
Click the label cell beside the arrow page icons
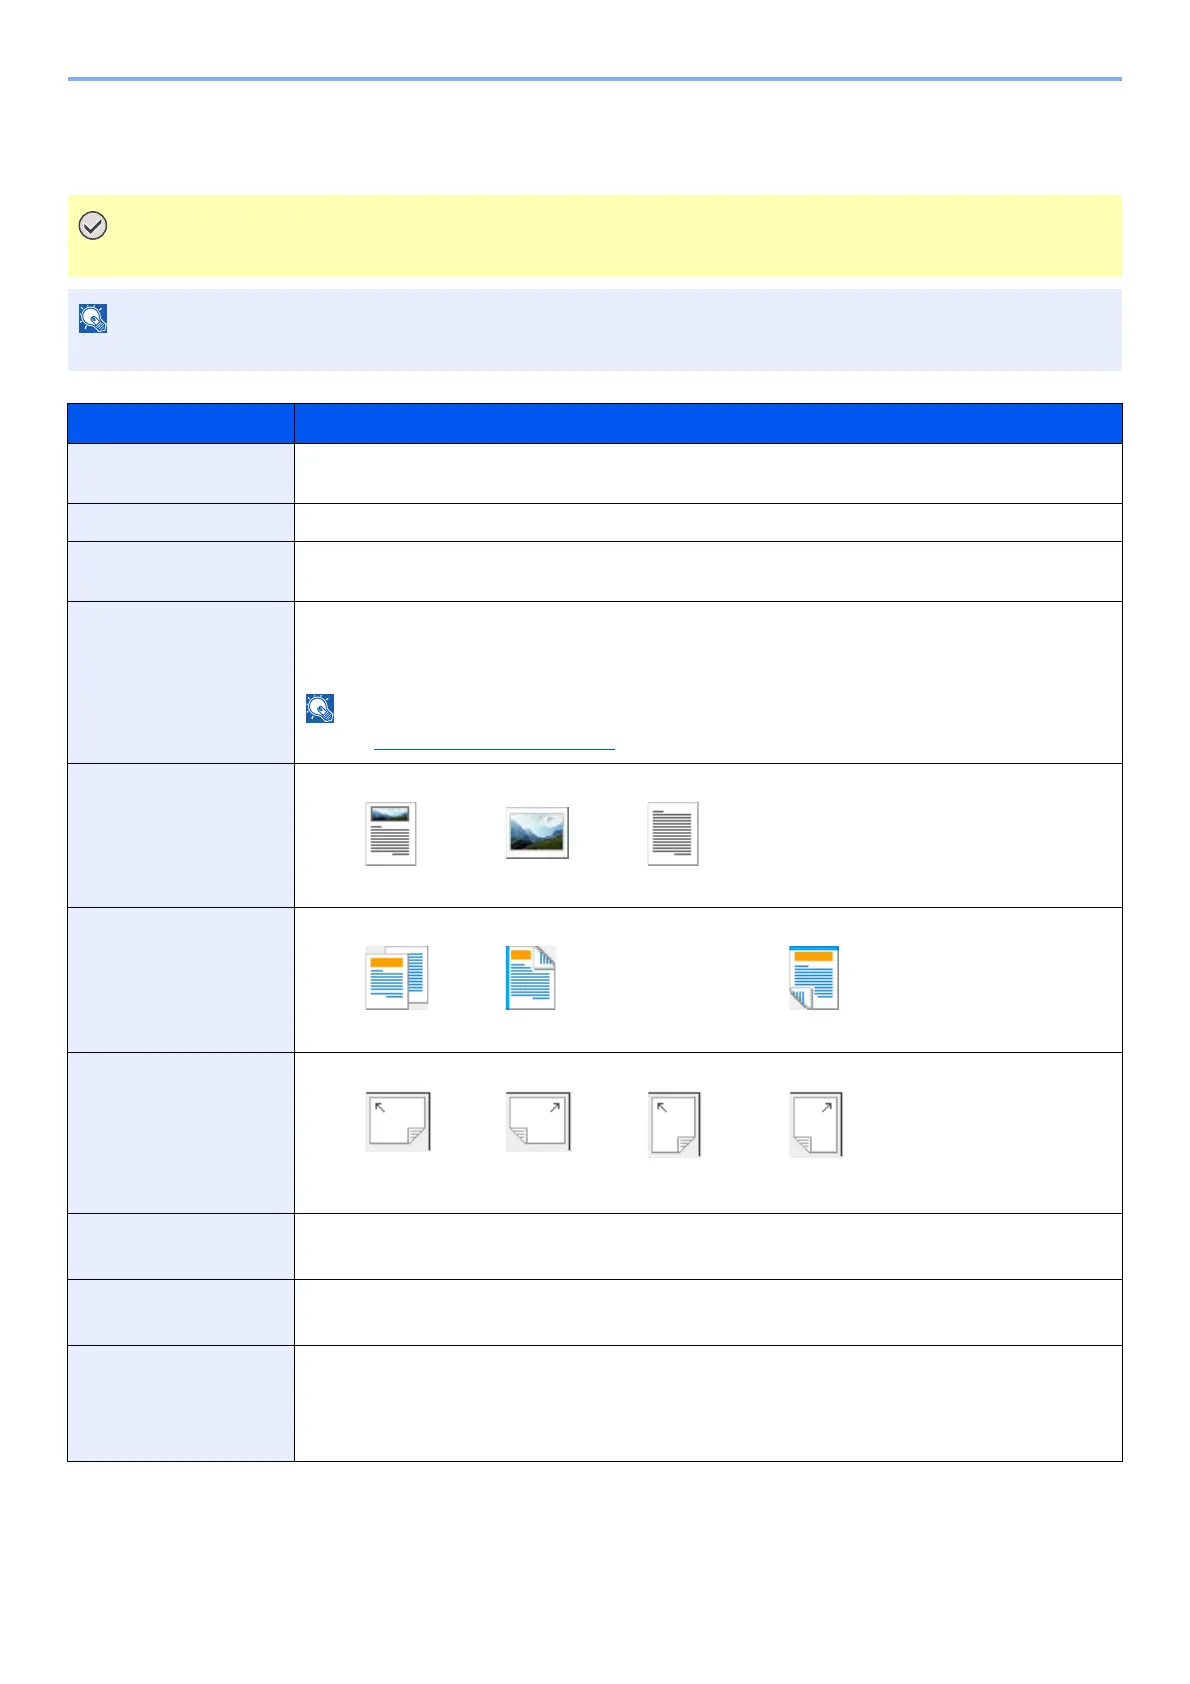(x=181, y=1132)
